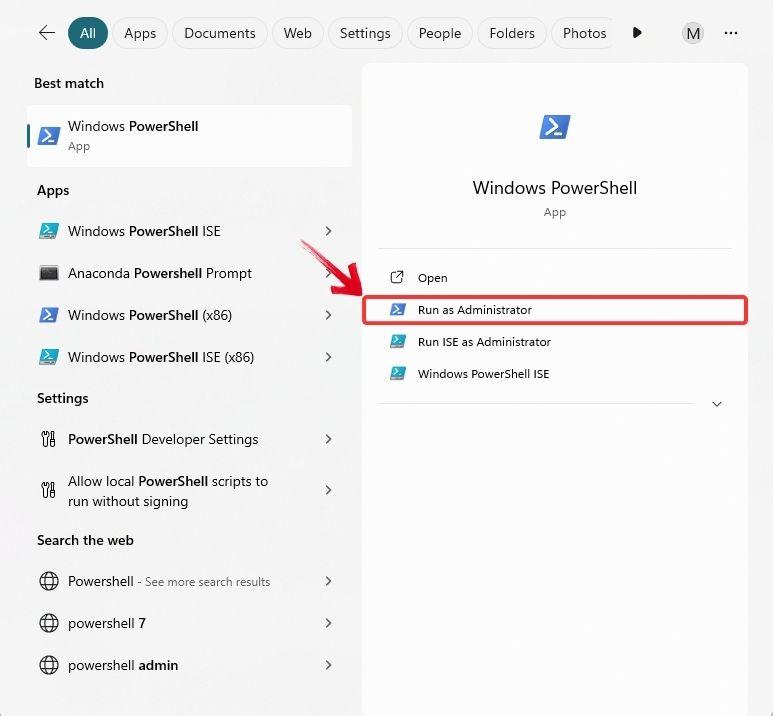
Task: Select the Folders filter tab
Action: click(x=512, y=33)
